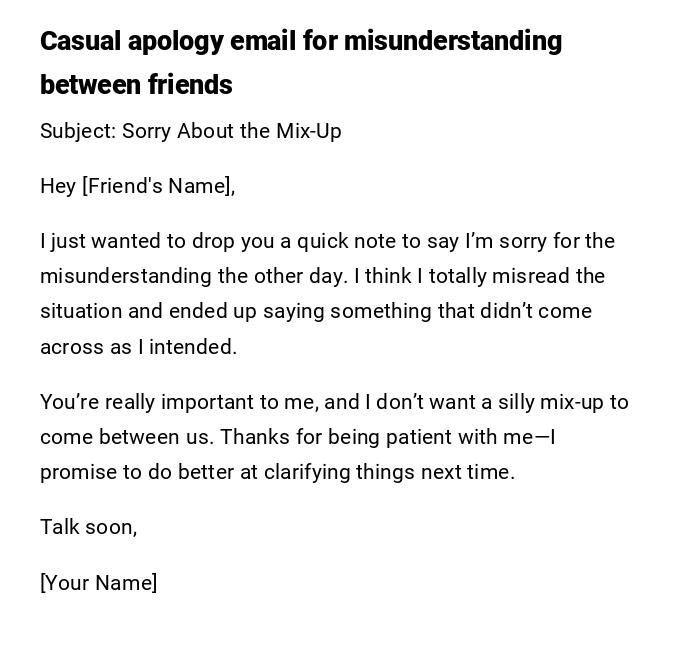
Task: Click the heading "Casual apology email" title
Action: (x=300, y=41)
